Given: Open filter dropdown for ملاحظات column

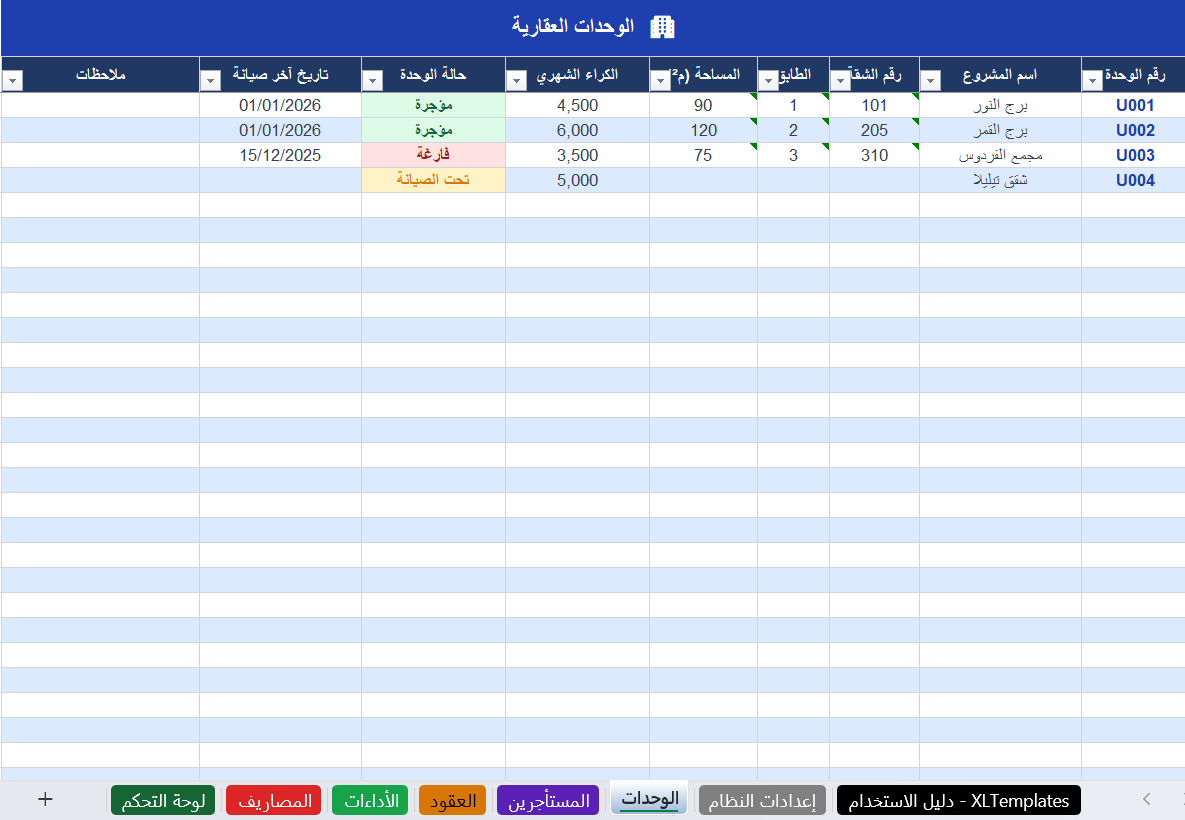Looking at the screenshot, I should coord(13,80).
